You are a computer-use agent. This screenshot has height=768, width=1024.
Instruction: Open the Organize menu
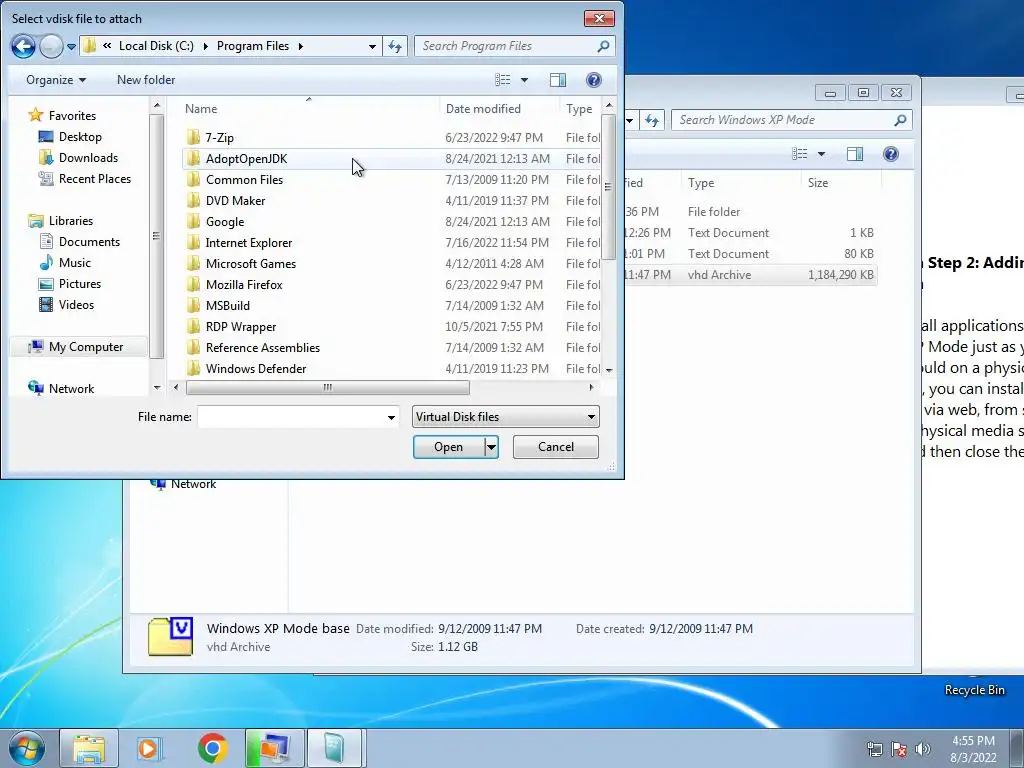click(56, 80)
